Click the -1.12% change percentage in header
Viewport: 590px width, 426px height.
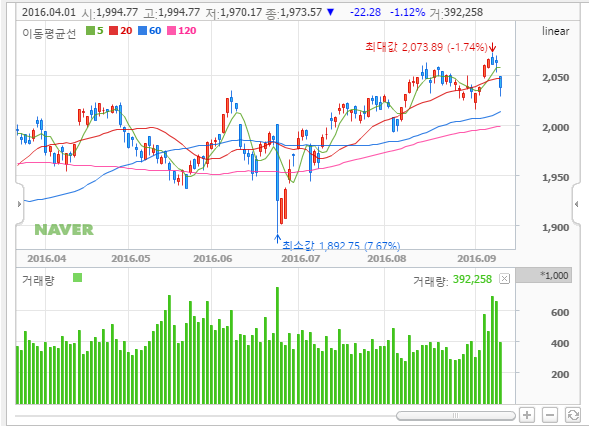click(x=408, y=12)
